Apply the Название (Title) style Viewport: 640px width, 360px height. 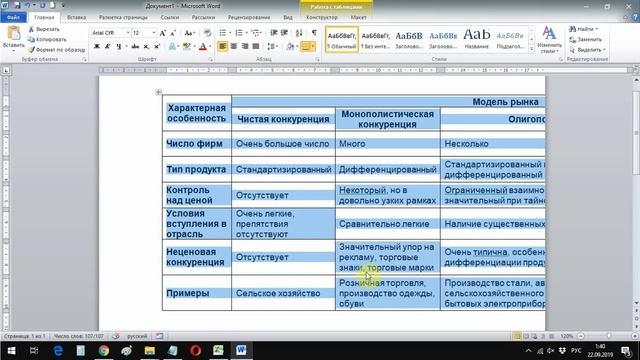[477, 40]
